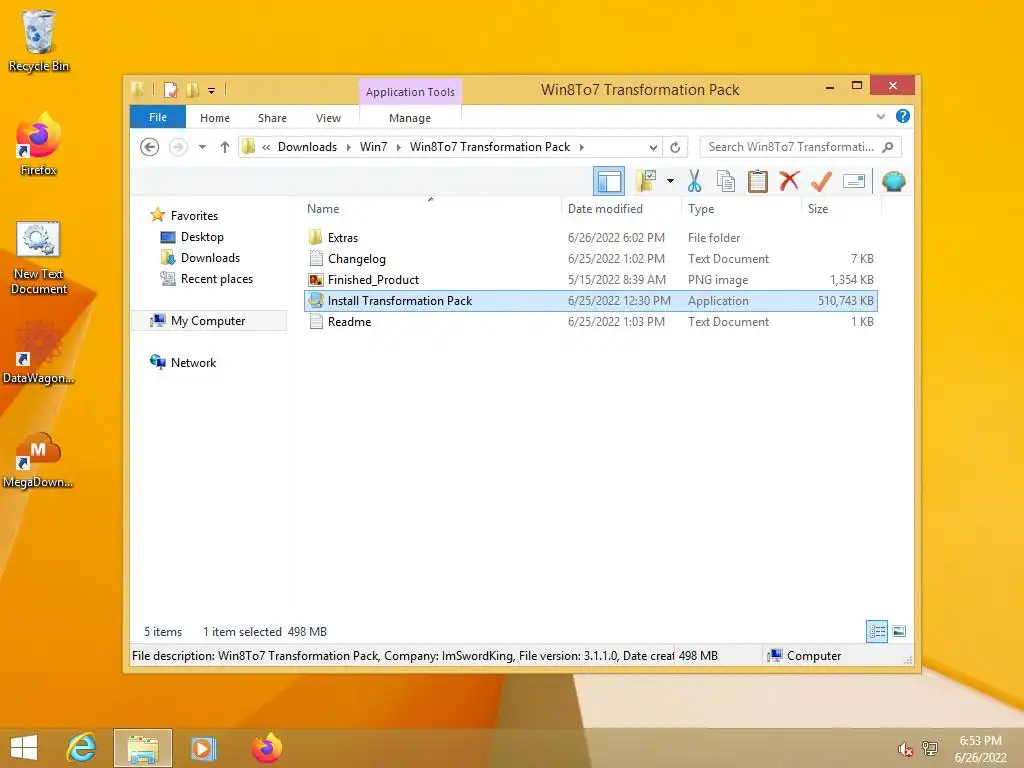Click the Forward navigation arrow

point(178,147)
